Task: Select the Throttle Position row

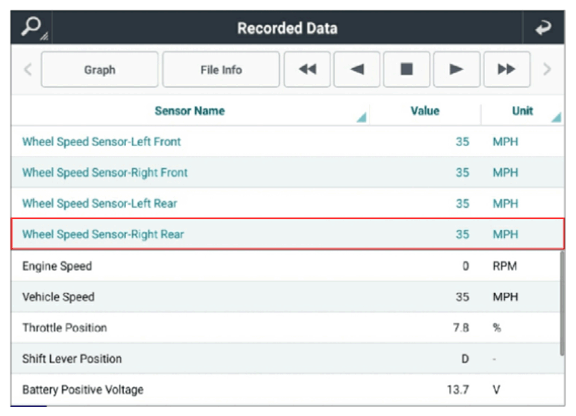Action: point(288,328)
